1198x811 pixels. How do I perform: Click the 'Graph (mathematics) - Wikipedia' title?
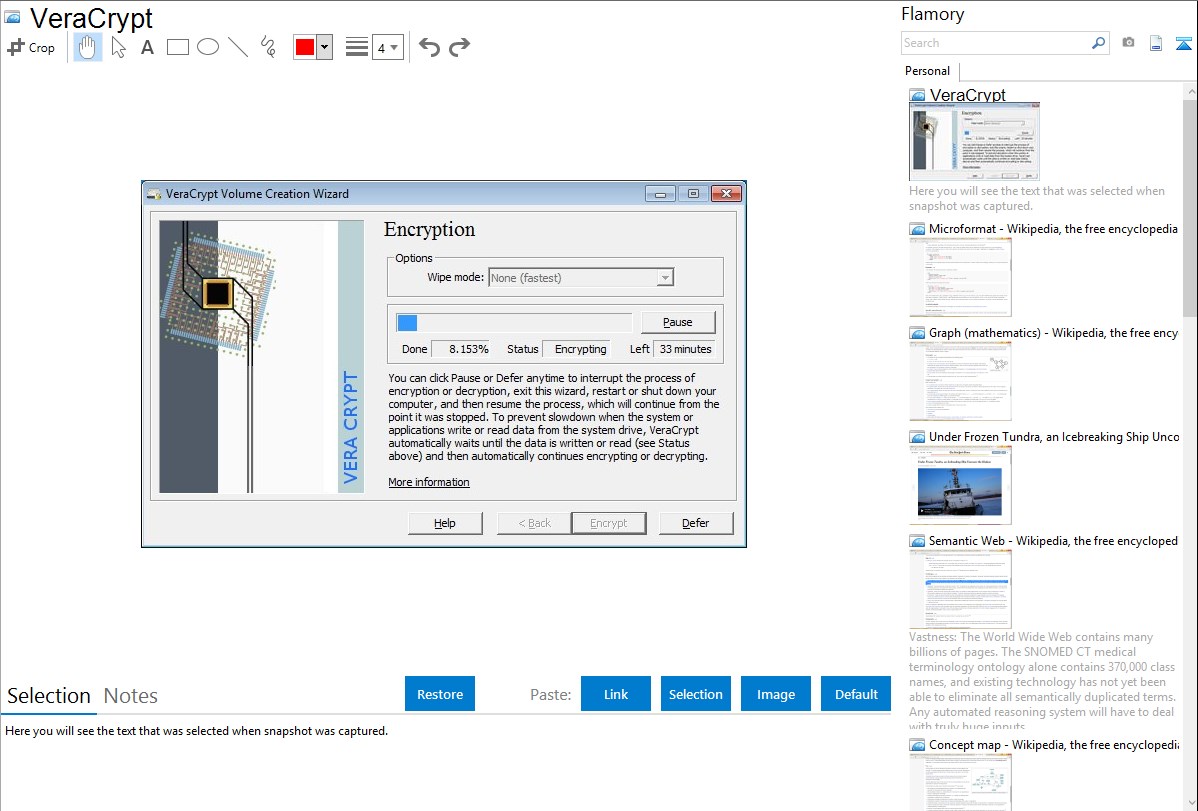(1054, 333)
